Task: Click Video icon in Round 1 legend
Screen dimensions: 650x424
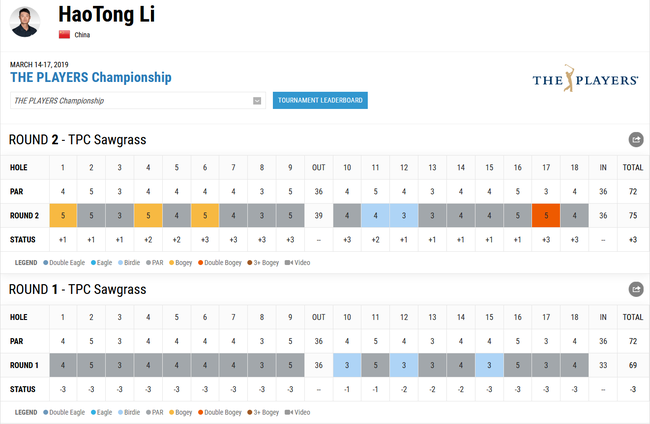Action: 289,412
